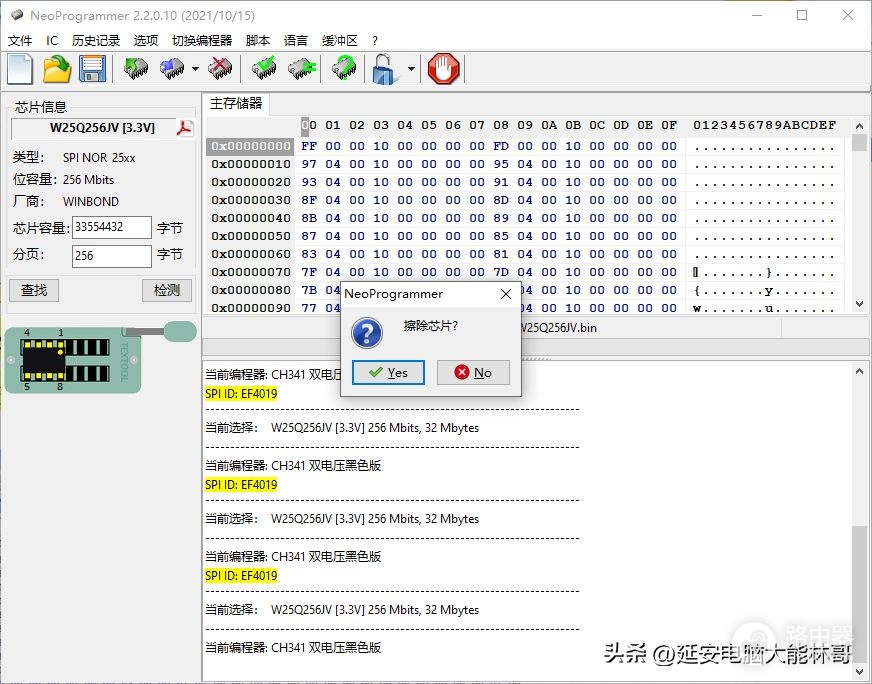
Task: Click the write chip icon
Action: (172, 69)
